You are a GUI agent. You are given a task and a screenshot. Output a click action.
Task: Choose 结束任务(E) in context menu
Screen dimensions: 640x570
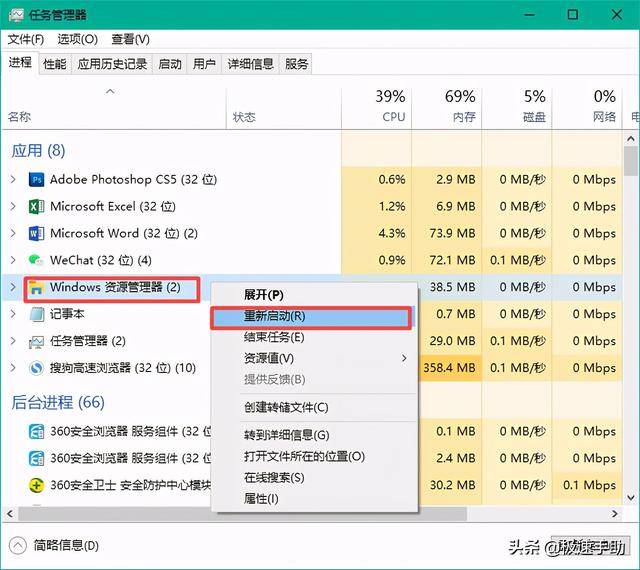(314, 337)
